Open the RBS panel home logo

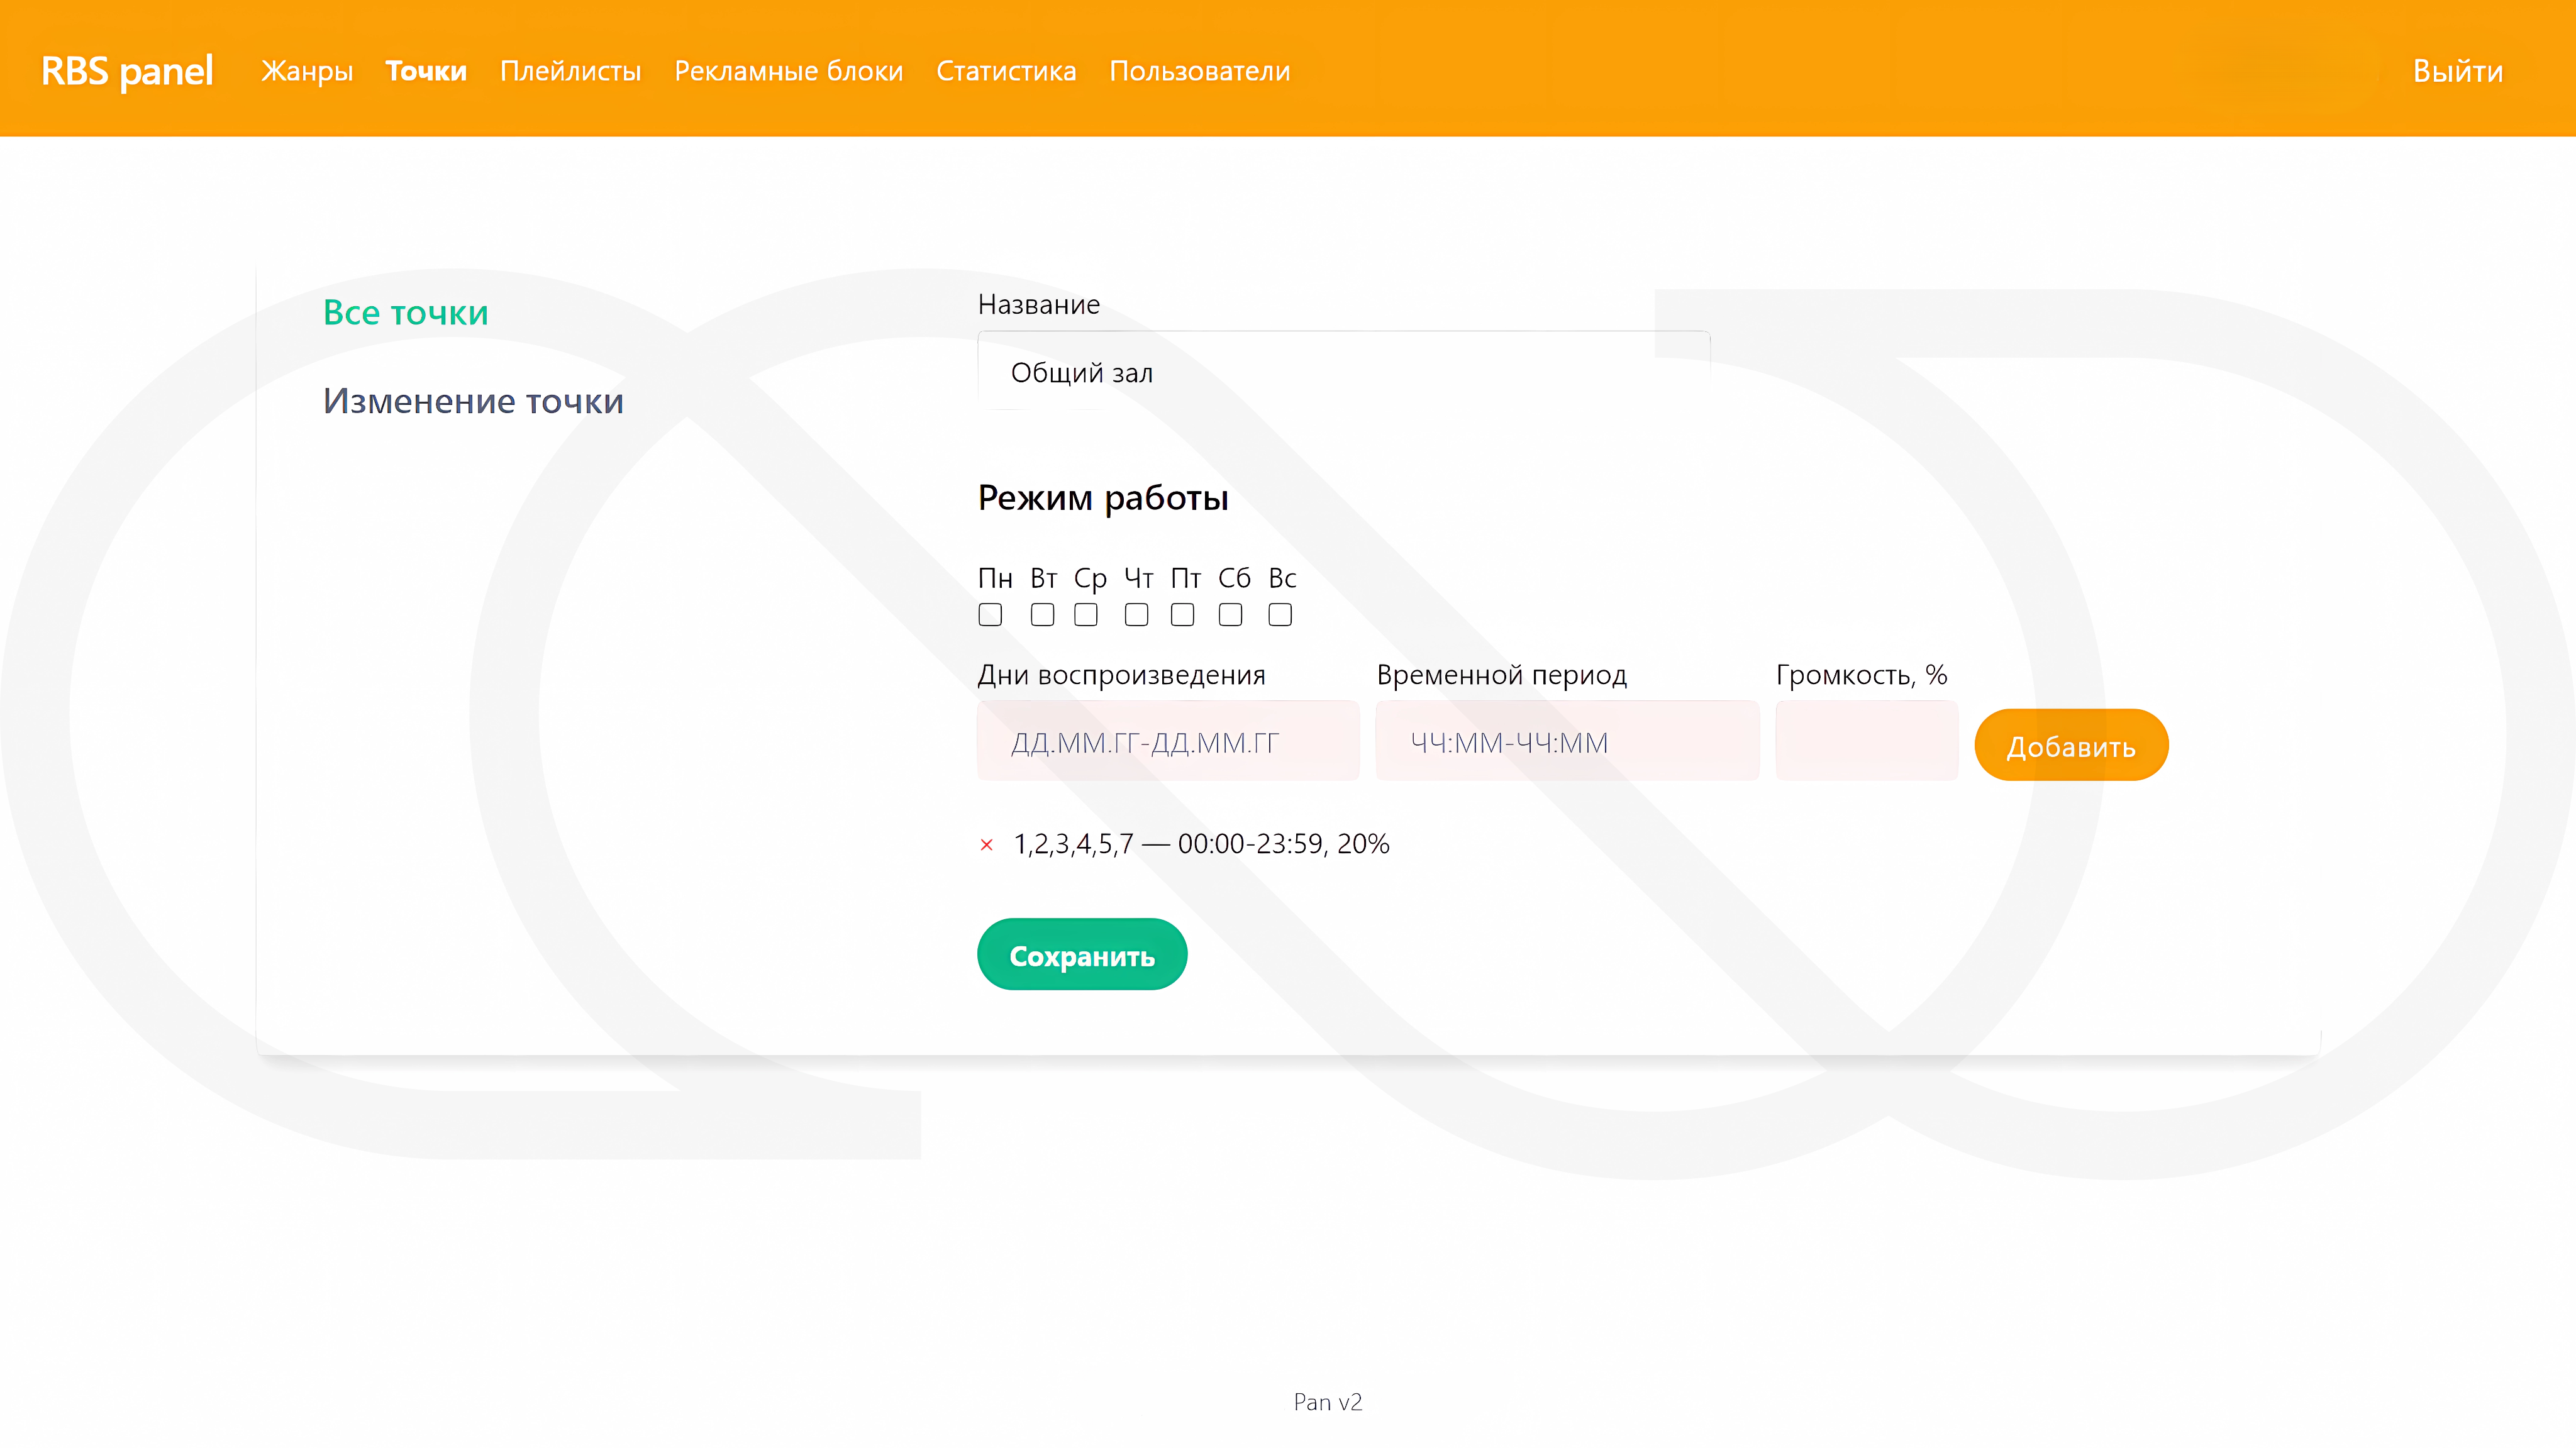pyautogui.click(x=127, y=71)
